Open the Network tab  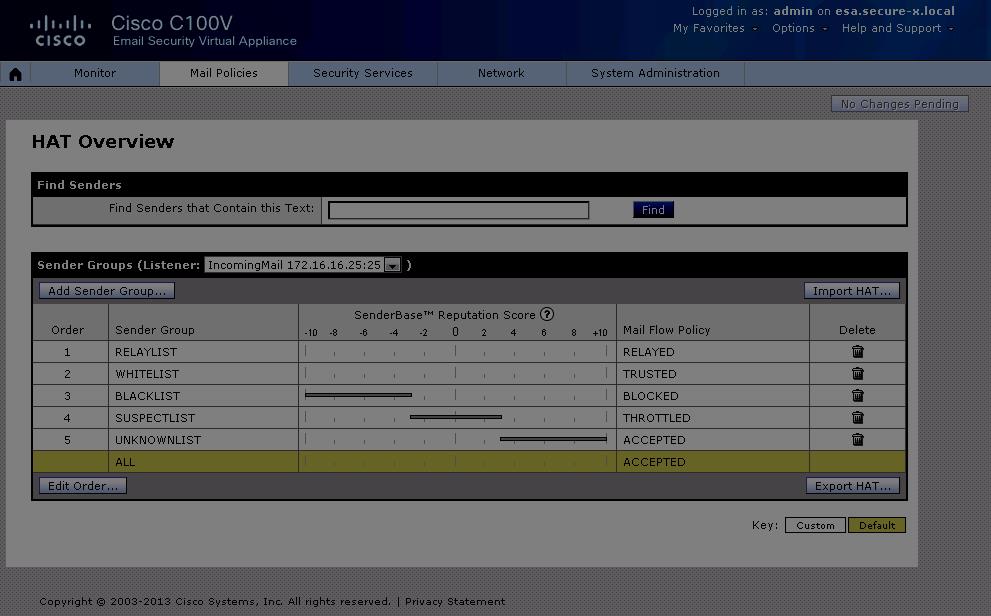pos(501,73)
